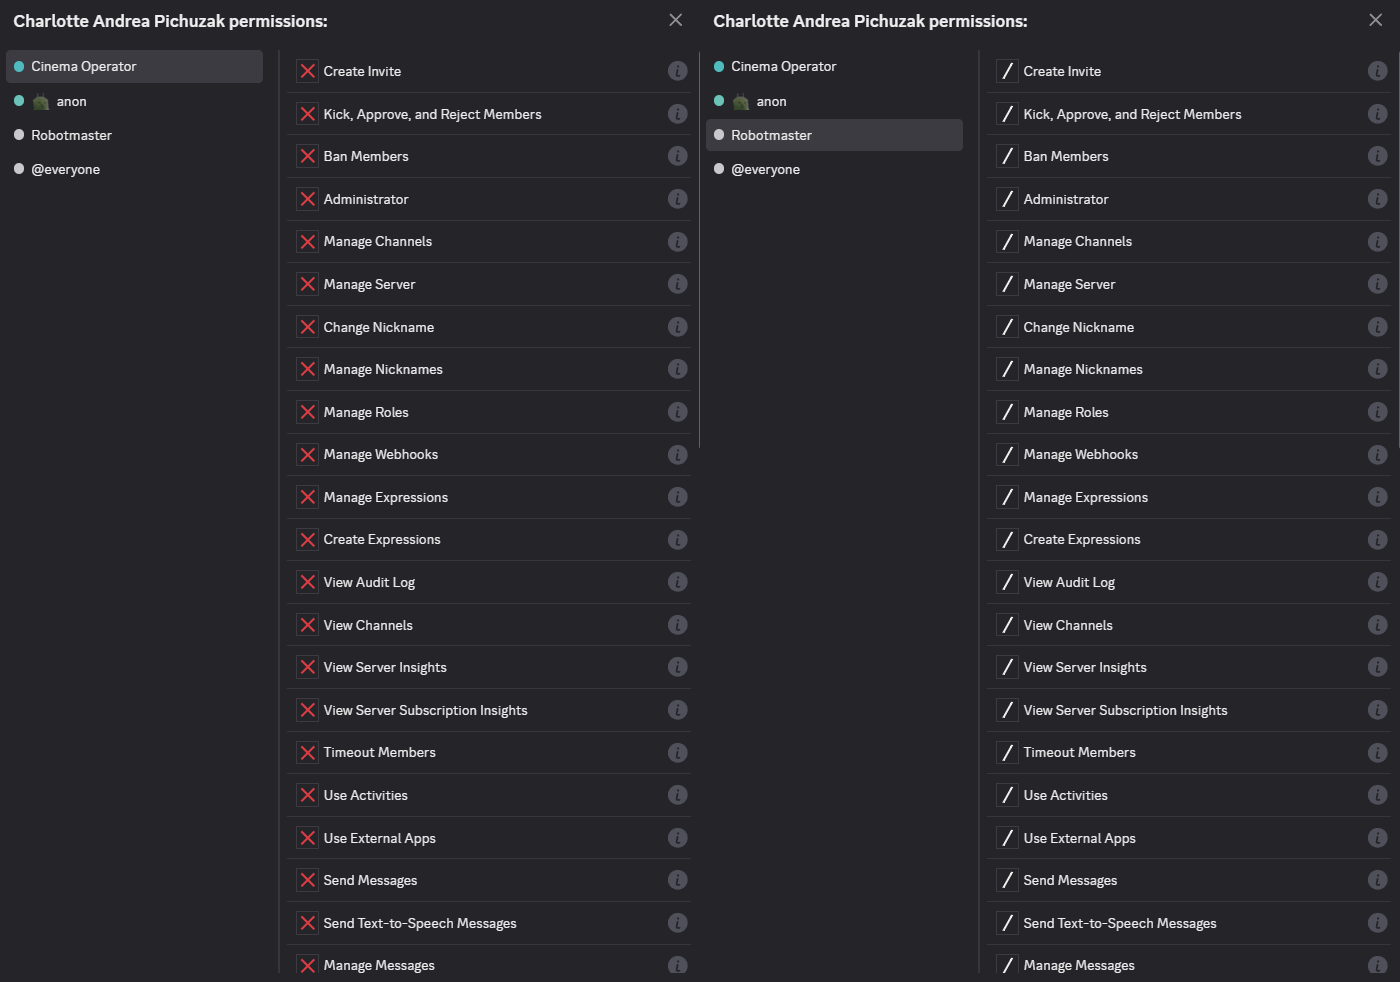Click Manage Server permission label in left panel
Image resolution: width=1400 pixels, height=982 pixels.
[x=369, y=284]
